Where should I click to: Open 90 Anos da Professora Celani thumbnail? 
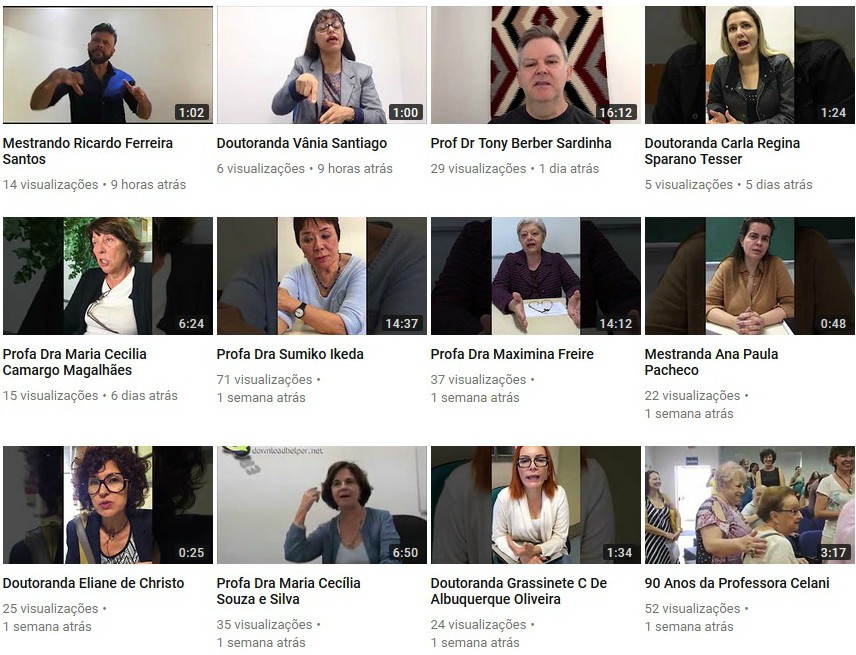[750, 505]
